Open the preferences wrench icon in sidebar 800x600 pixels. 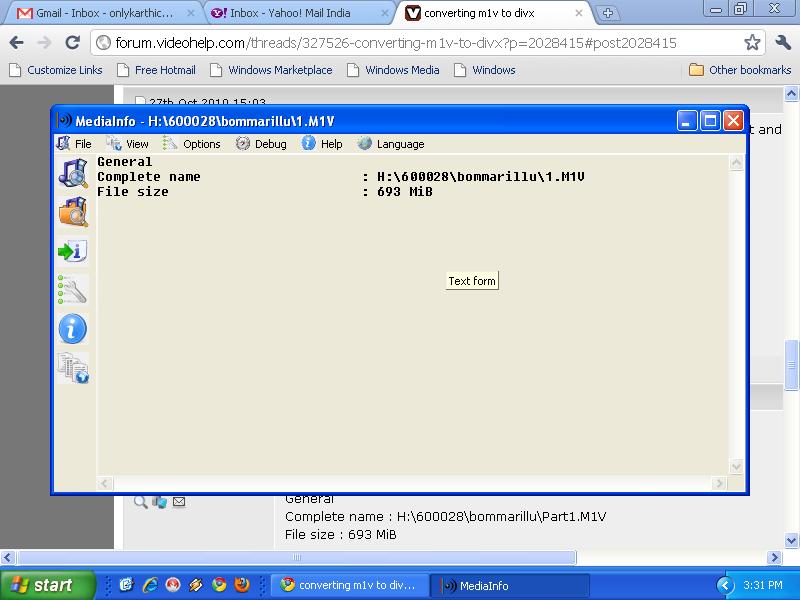click(73, 290)
